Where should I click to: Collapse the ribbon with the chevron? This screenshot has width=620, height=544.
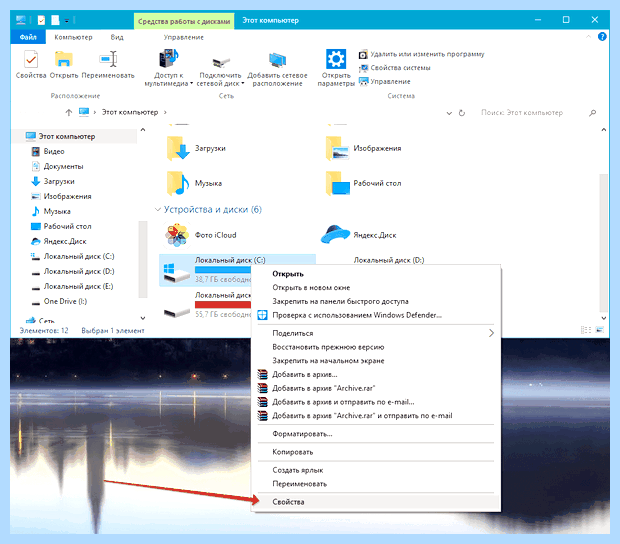point(588,36)
